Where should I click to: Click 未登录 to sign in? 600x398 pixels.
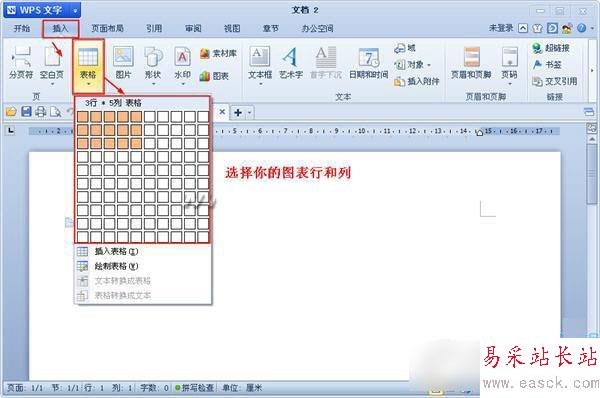click(x=501, y=28)
